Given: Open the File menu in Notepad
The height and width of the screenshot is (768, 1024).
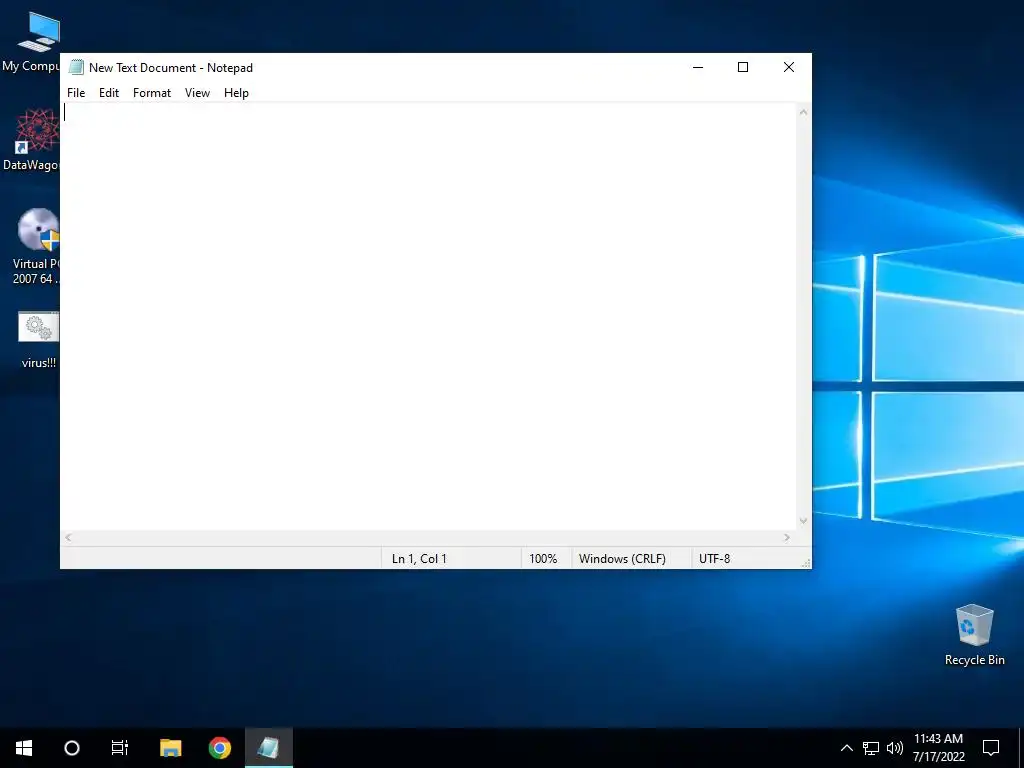Looking at the screenshot, I should coord(76,93).
